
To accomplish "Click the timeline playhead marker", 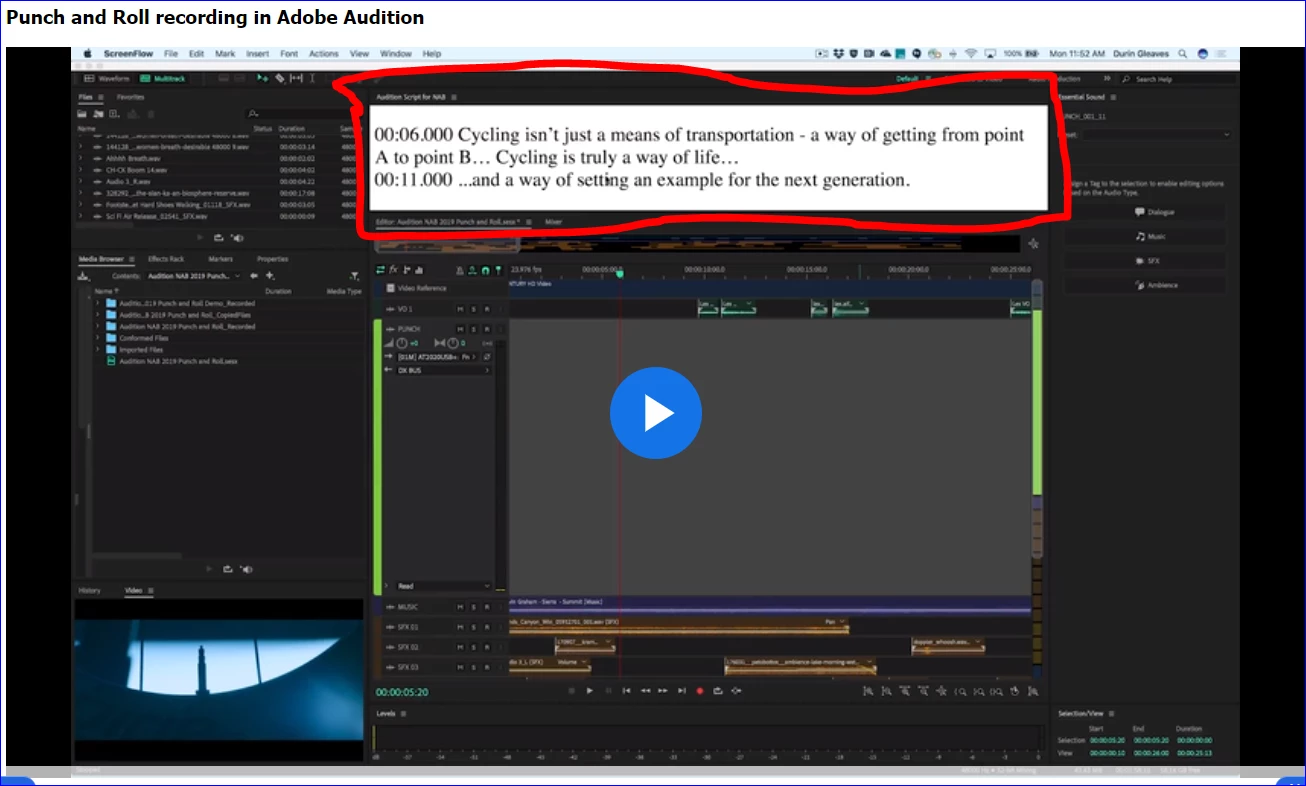I will coord(619,274).
